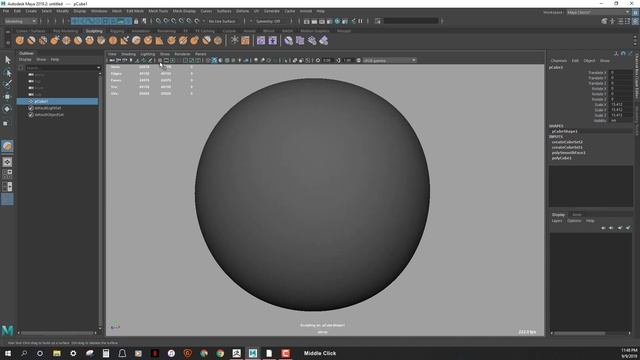Open the Modeling Toolkit sidebar icon

(604, 21)
